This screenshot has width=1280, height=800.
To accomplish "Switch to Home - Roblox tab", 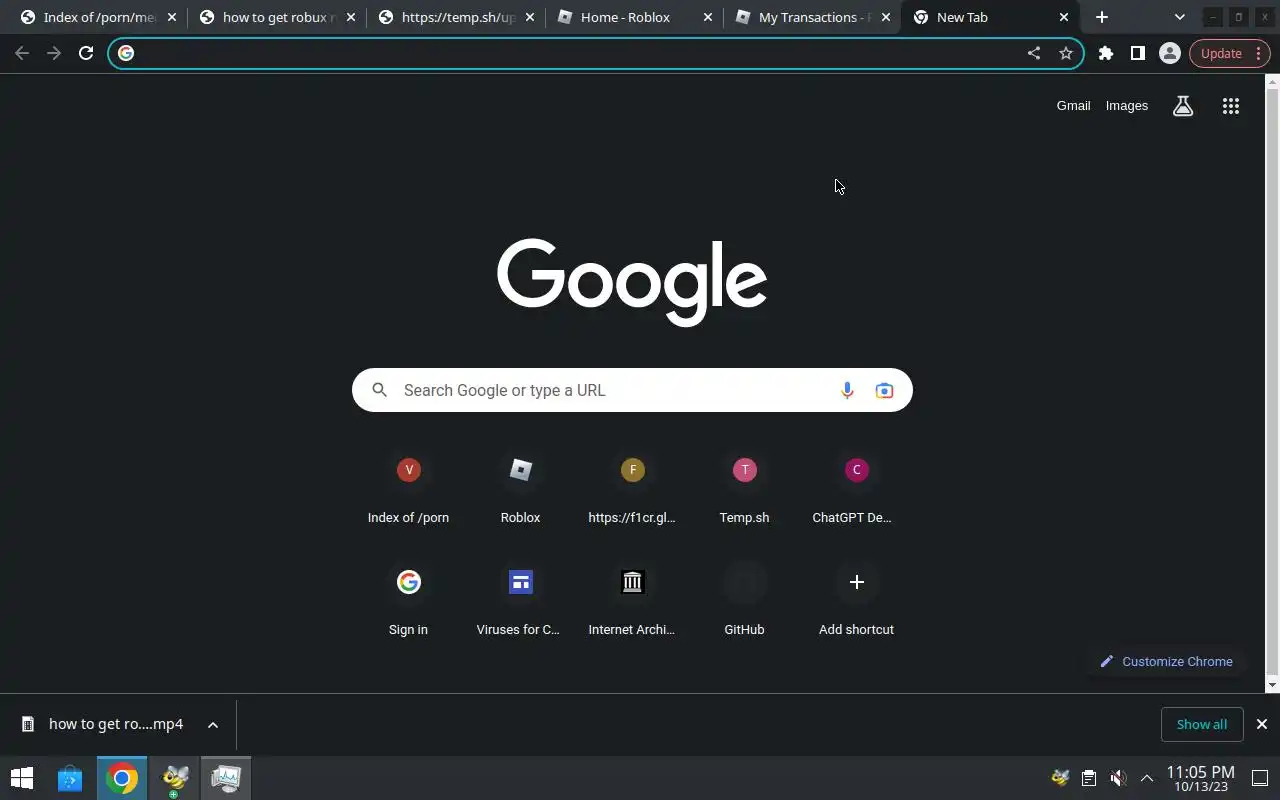I will point(634,17).
